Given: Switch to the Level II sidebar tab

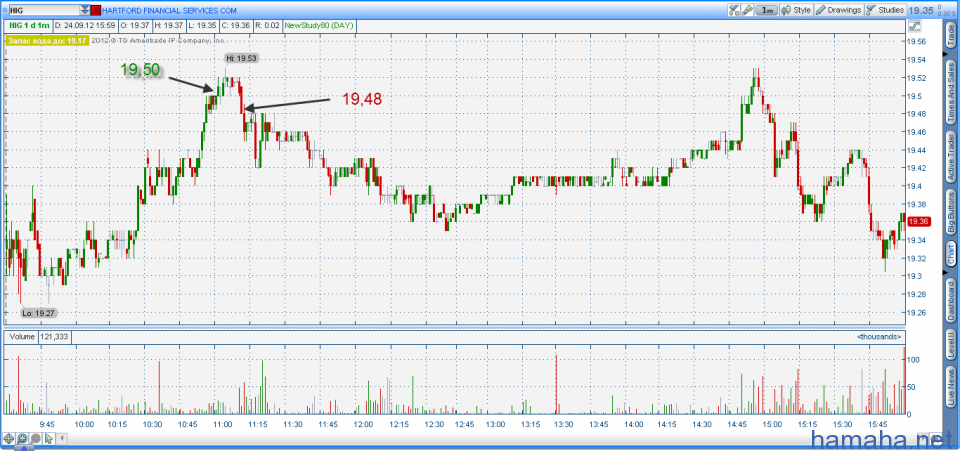Looking at the screenshot, I should pos(951,345).
